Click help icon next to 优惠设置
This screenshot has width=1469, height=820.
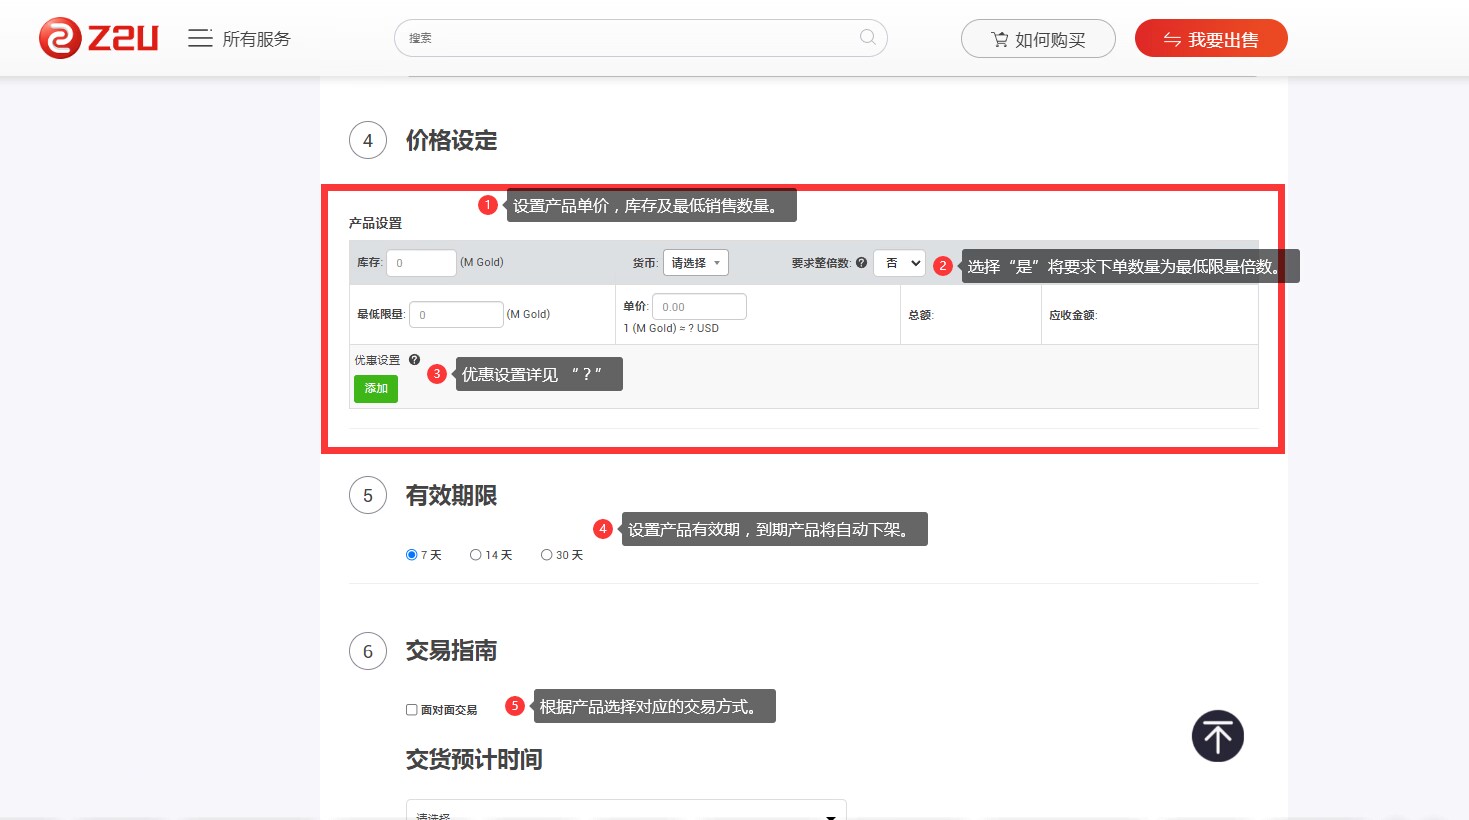pos(414,360)
